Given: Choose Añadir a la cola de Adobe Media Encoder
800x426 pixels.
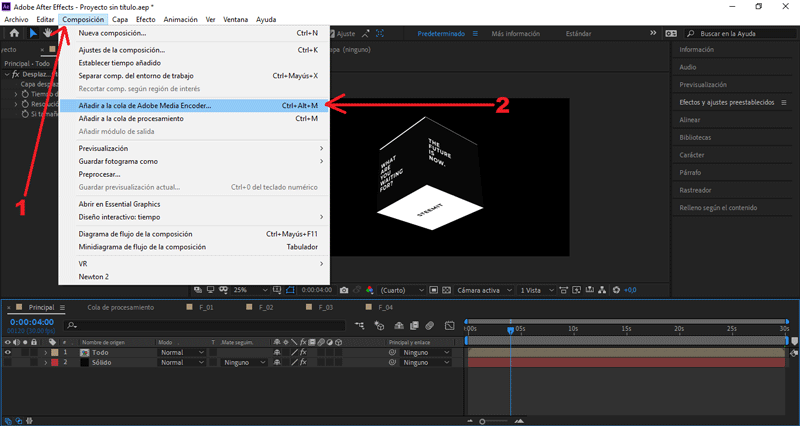Looking at the screenshot, I should pos(145,105).
